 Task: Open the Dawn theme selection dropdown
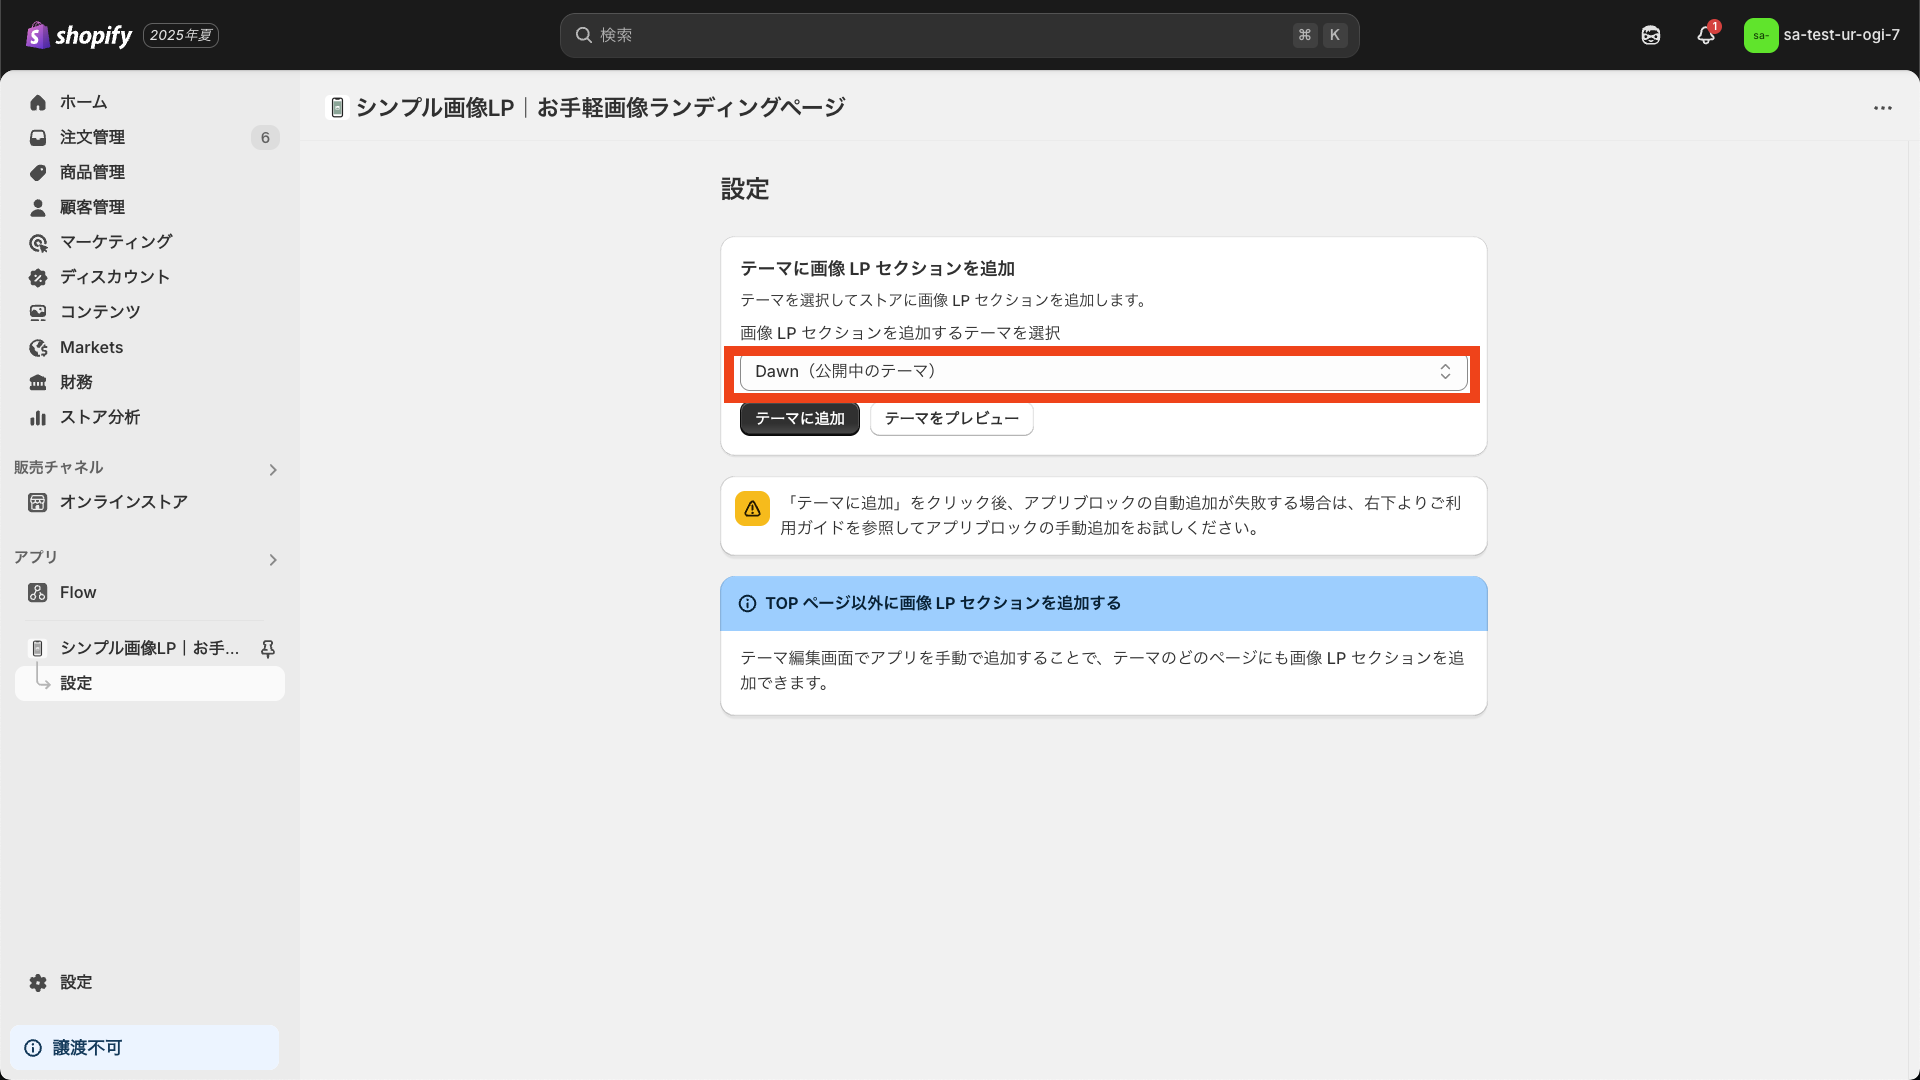click(x=1103, y=371)
